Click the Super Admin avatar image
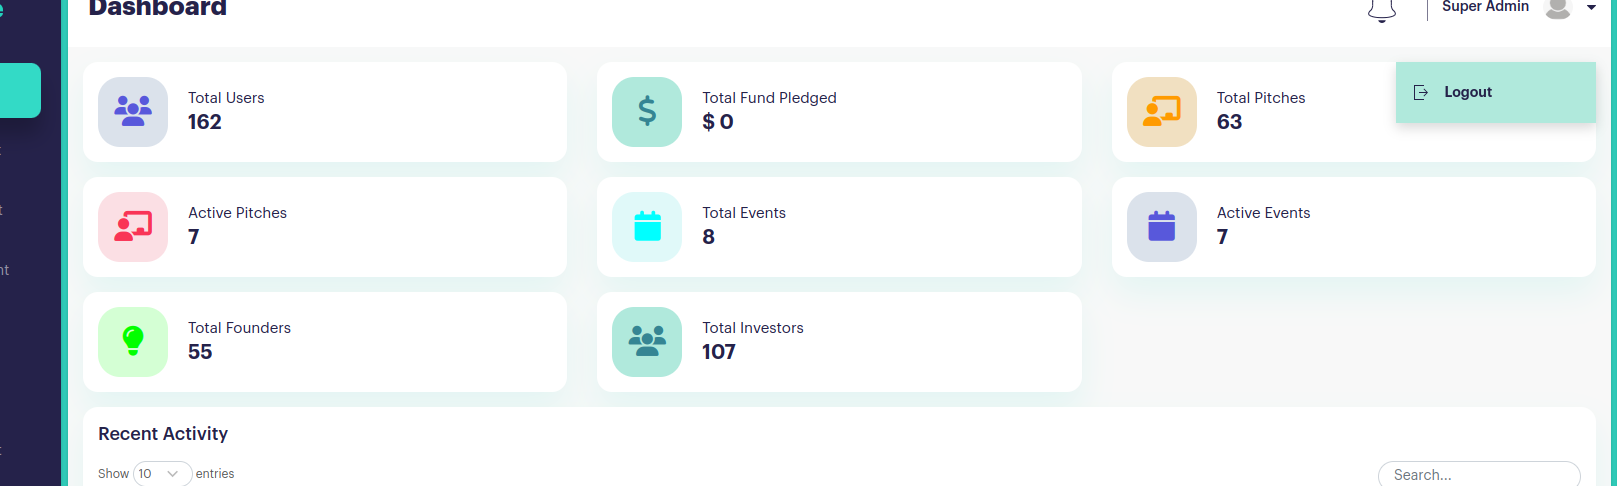The width and height of the screenshot is (1617, 486). 1558,8
